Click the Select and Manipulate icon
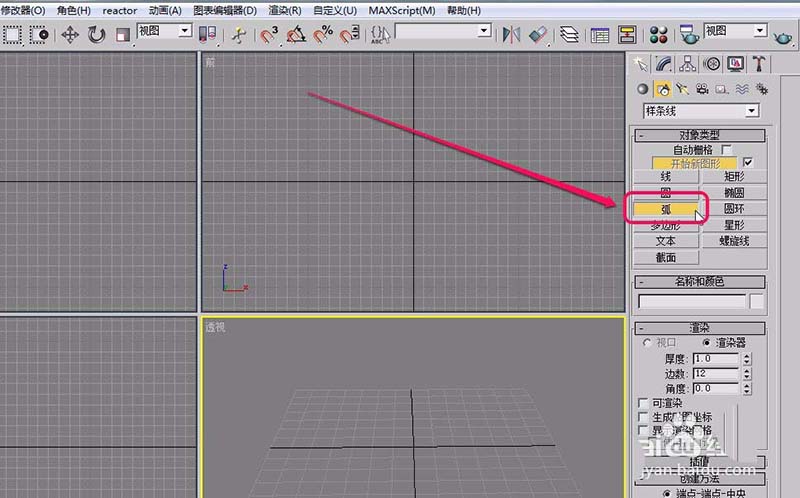The height and width of the screenshot is (498, 800). pos(238,35)
